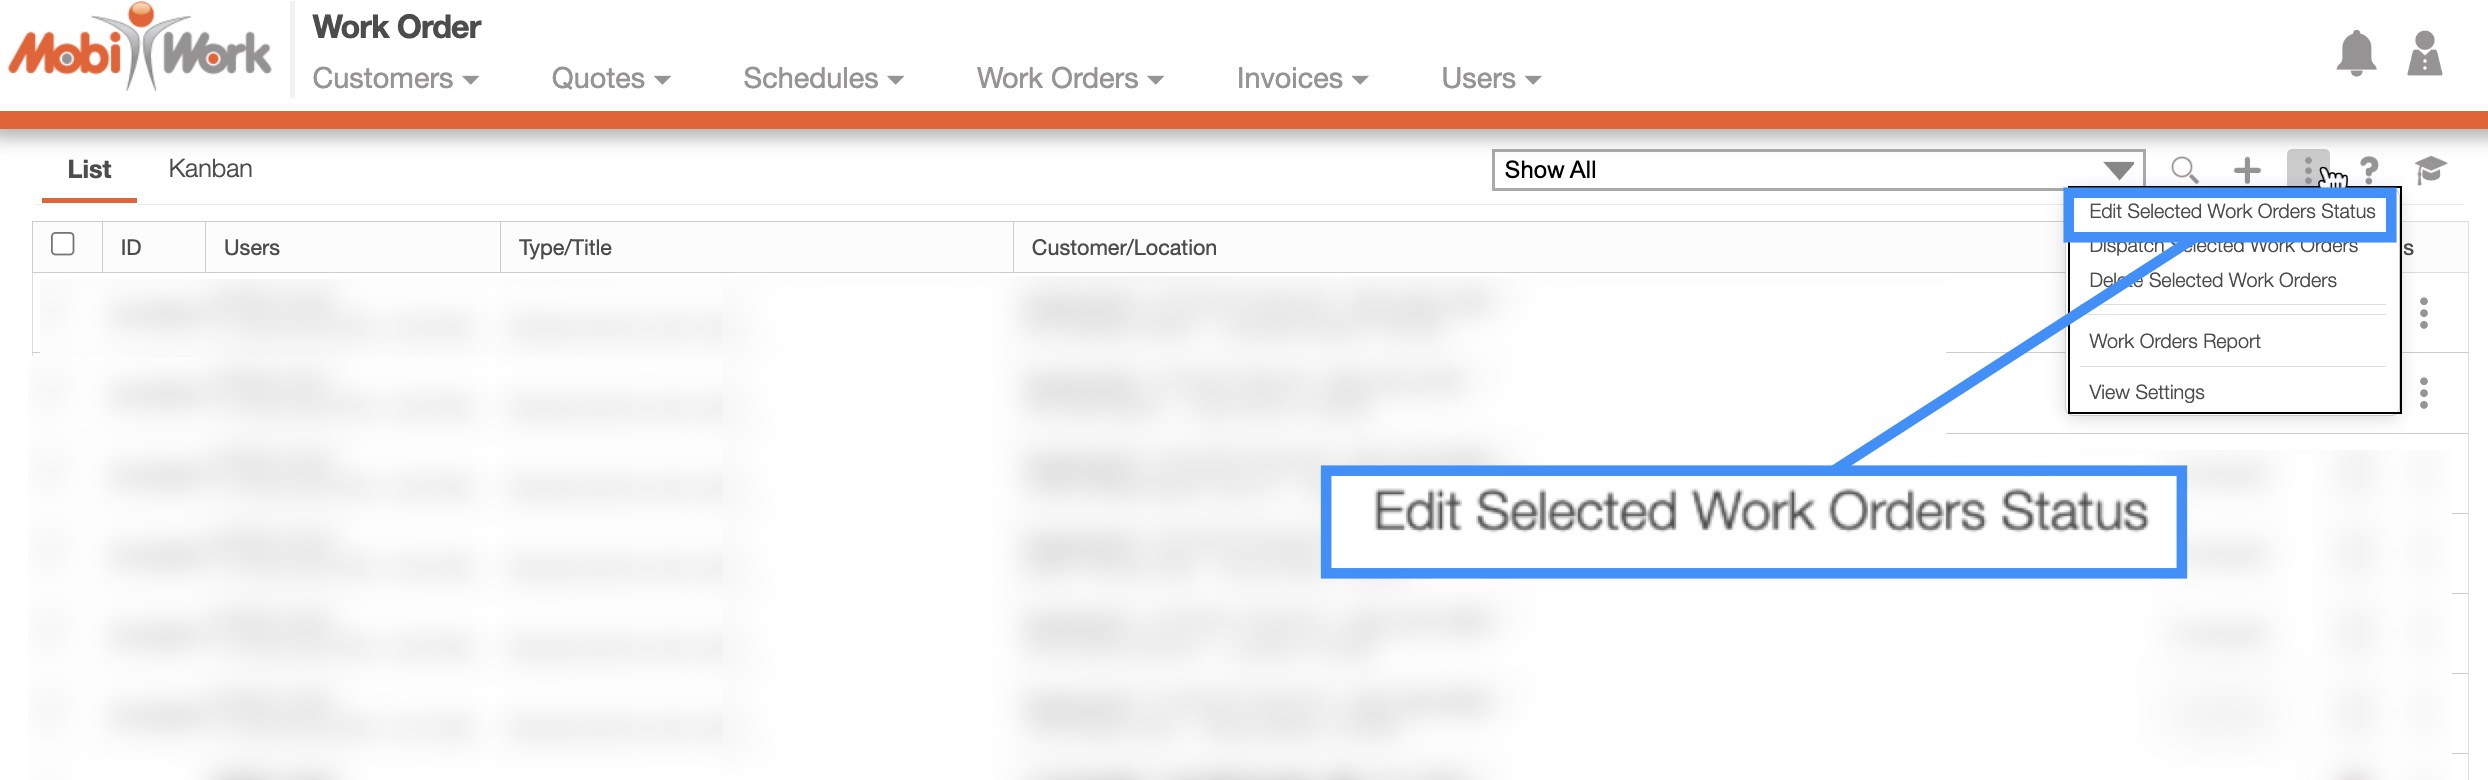Switch to the Kanban tab
2488x780 pixels.
(x=210, y=169)
